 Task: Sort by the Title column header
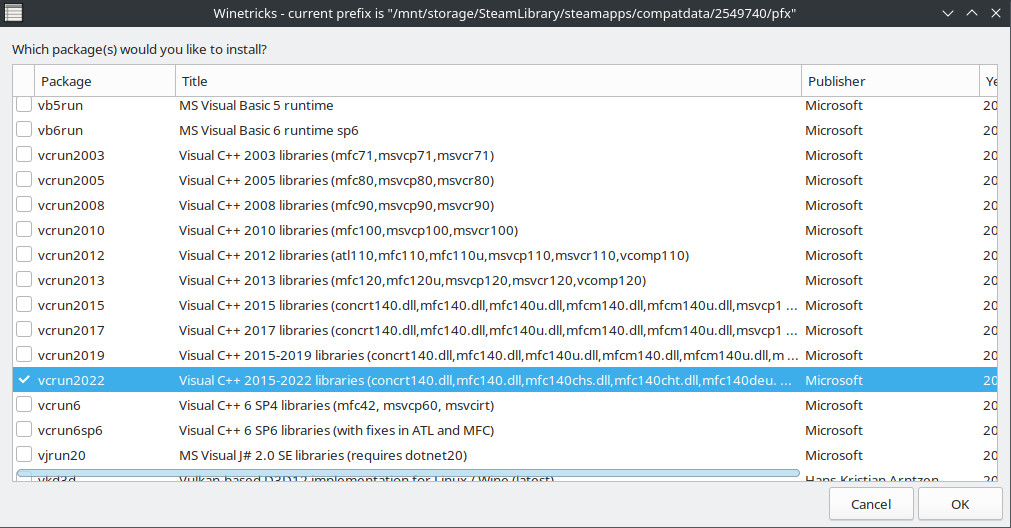point(488,81)
